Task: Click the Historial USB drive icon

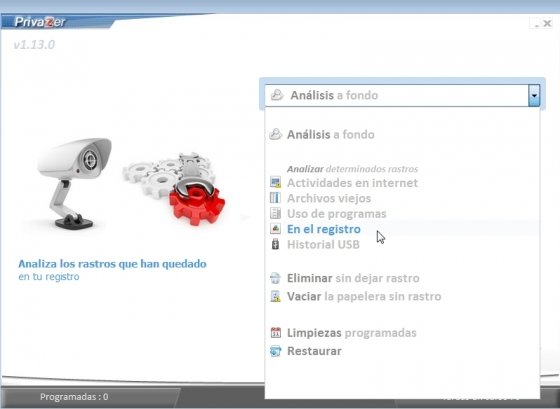Action: [x=275, y=244]
